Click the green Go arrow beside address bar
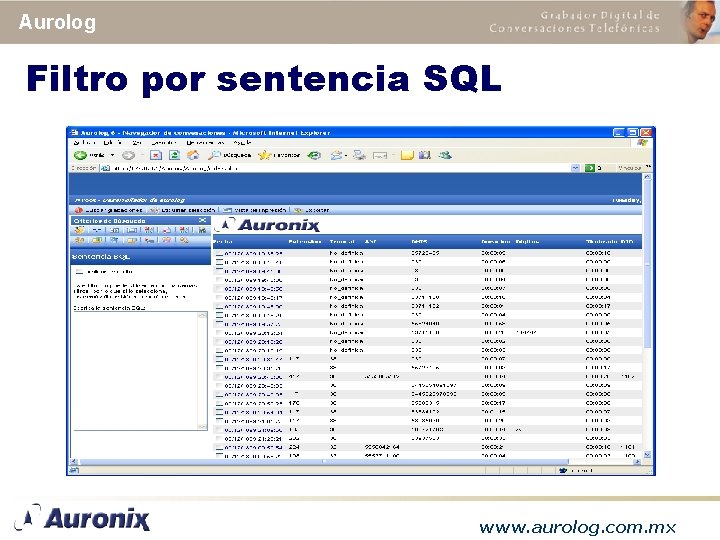720x540 pixels. [590, 168]
